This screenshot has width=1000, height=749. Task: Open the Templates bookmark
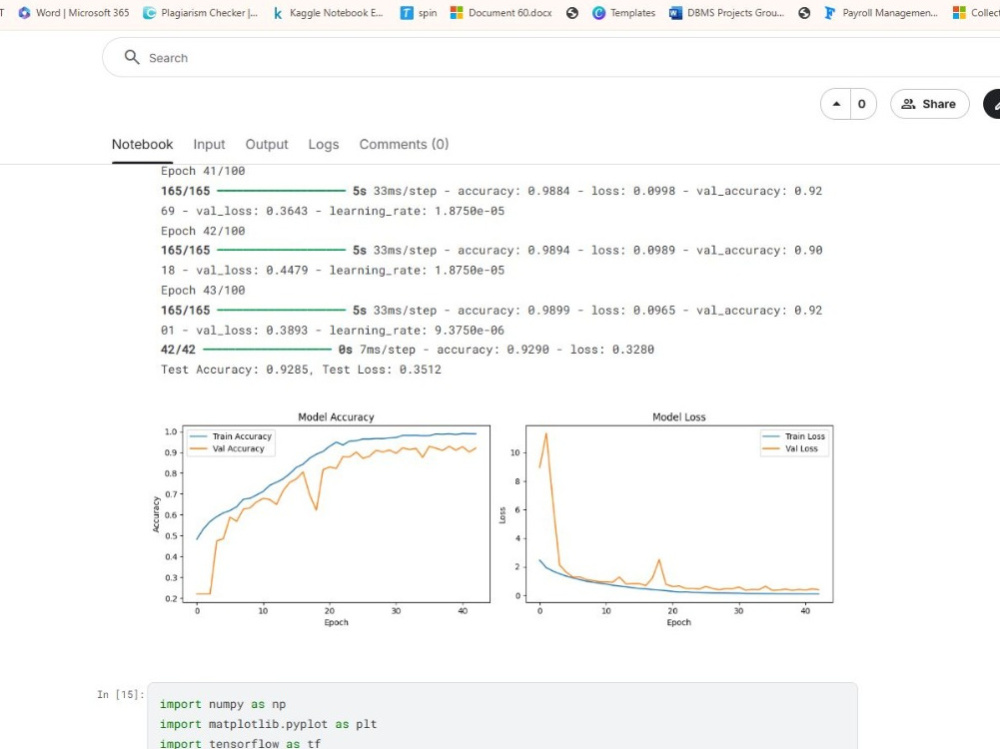coord(624,13)
